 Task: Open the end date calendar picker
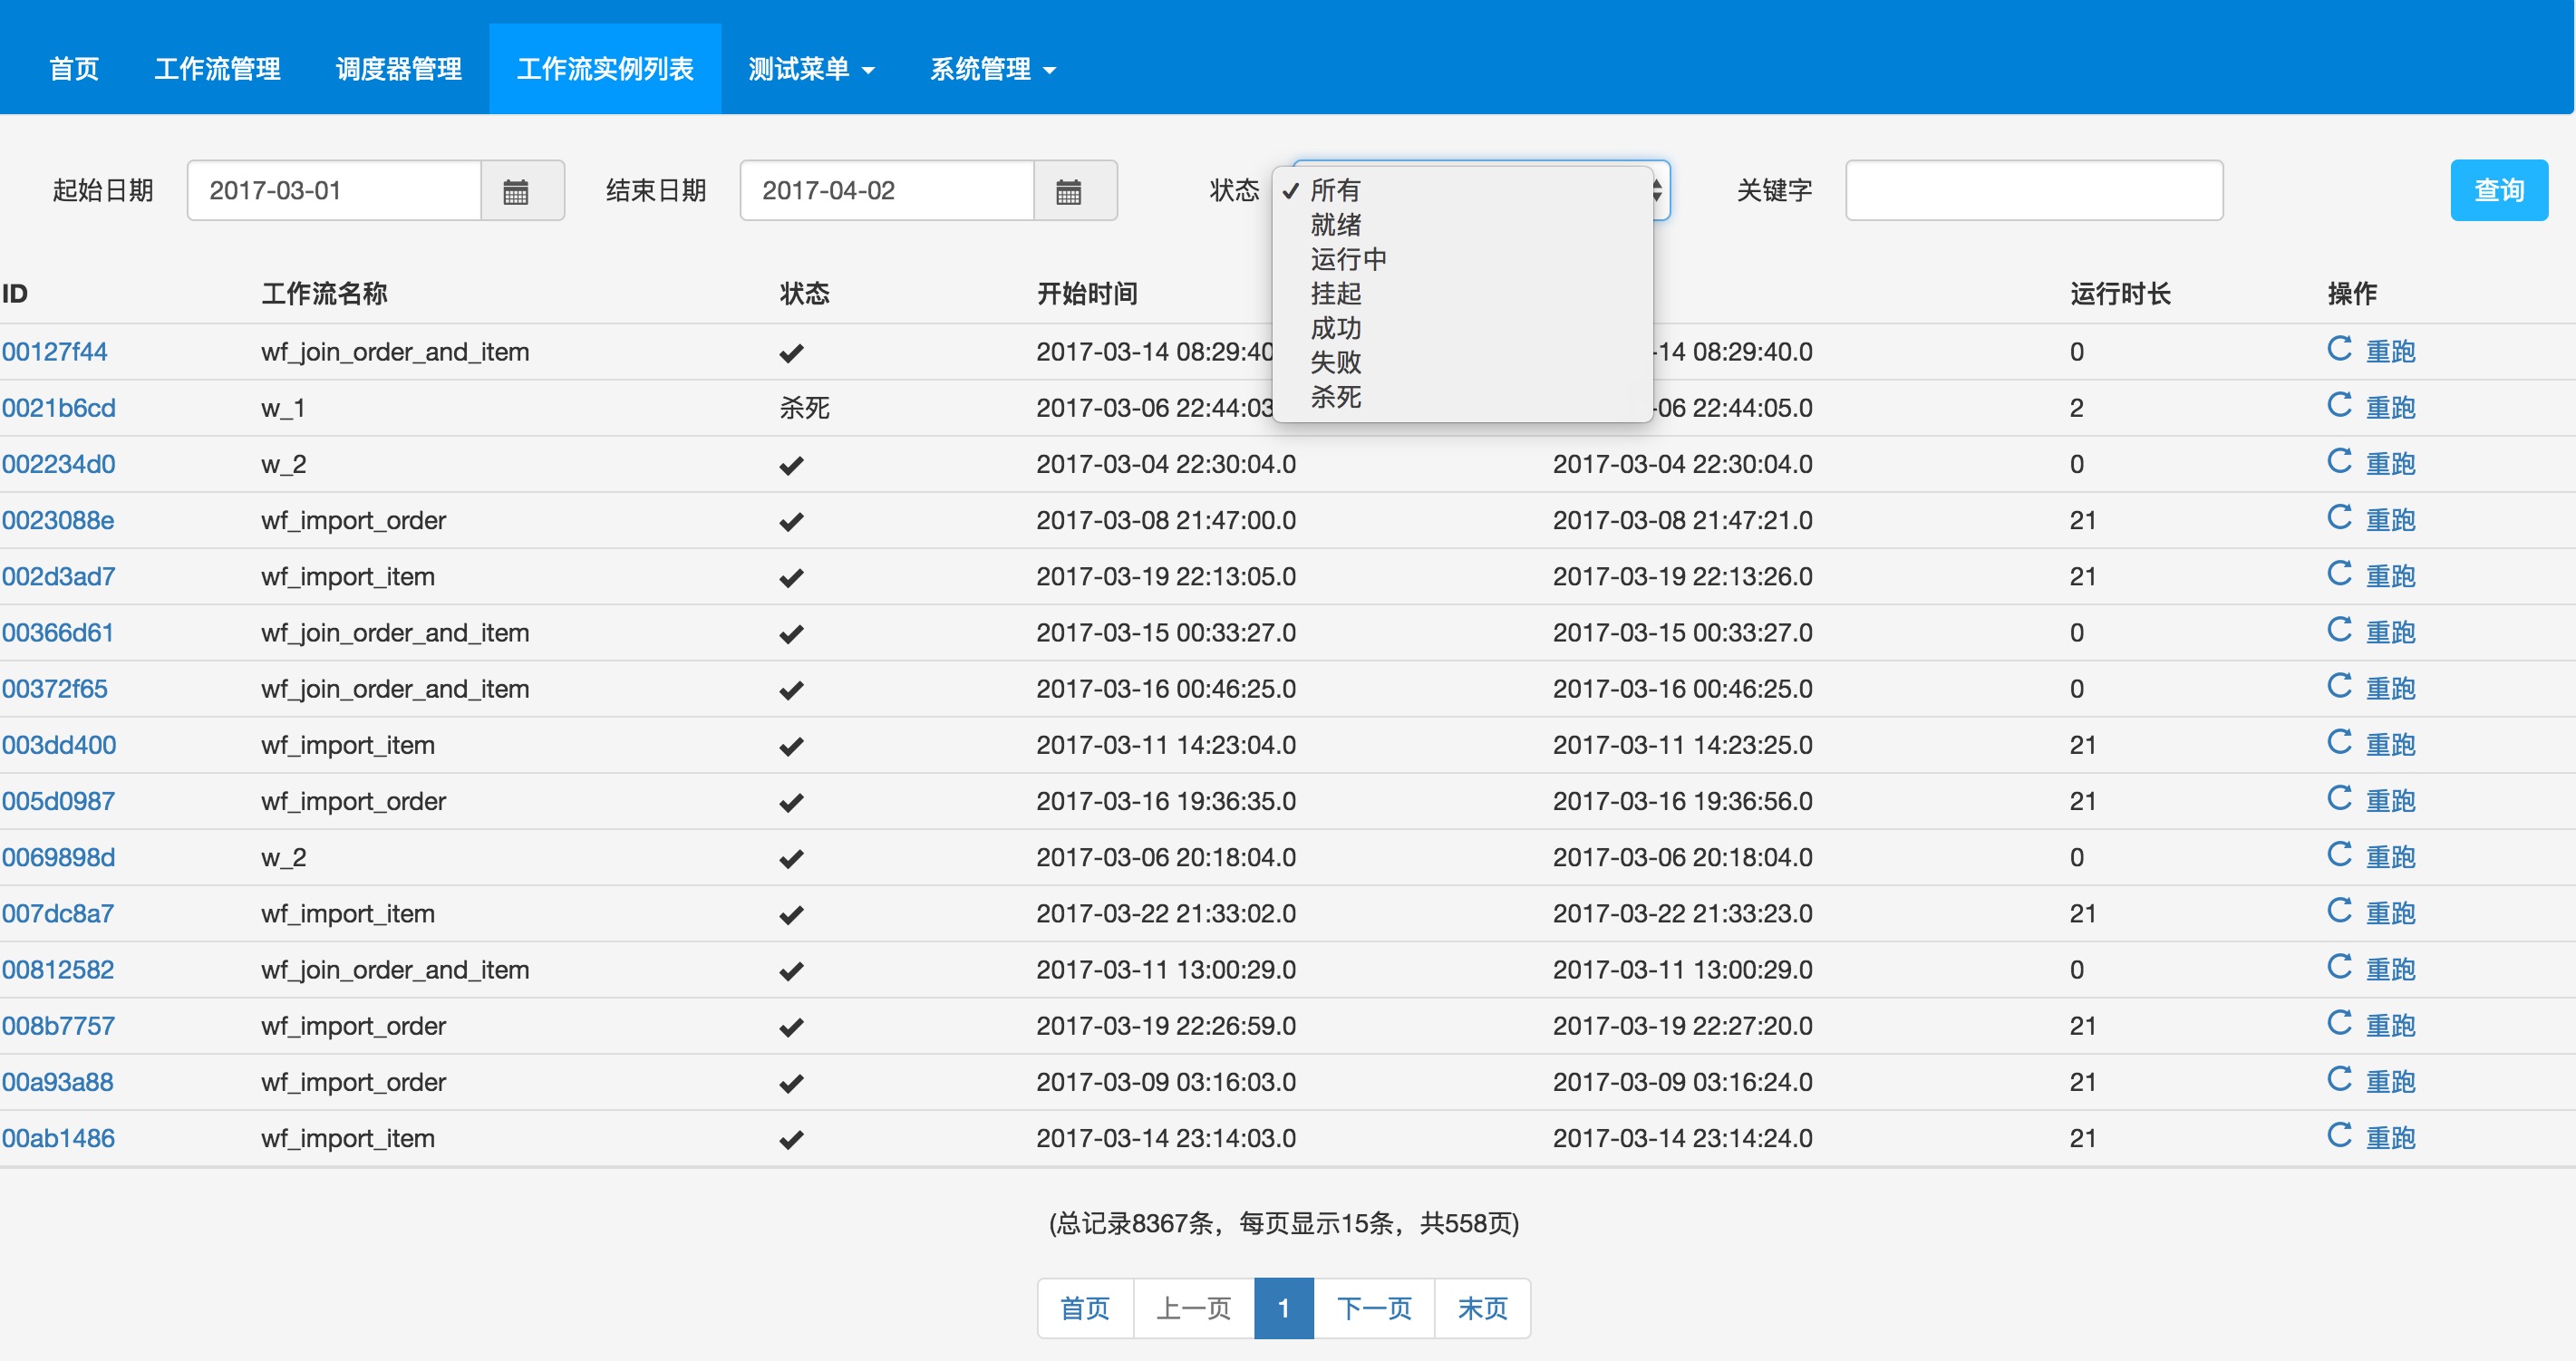1069,191
